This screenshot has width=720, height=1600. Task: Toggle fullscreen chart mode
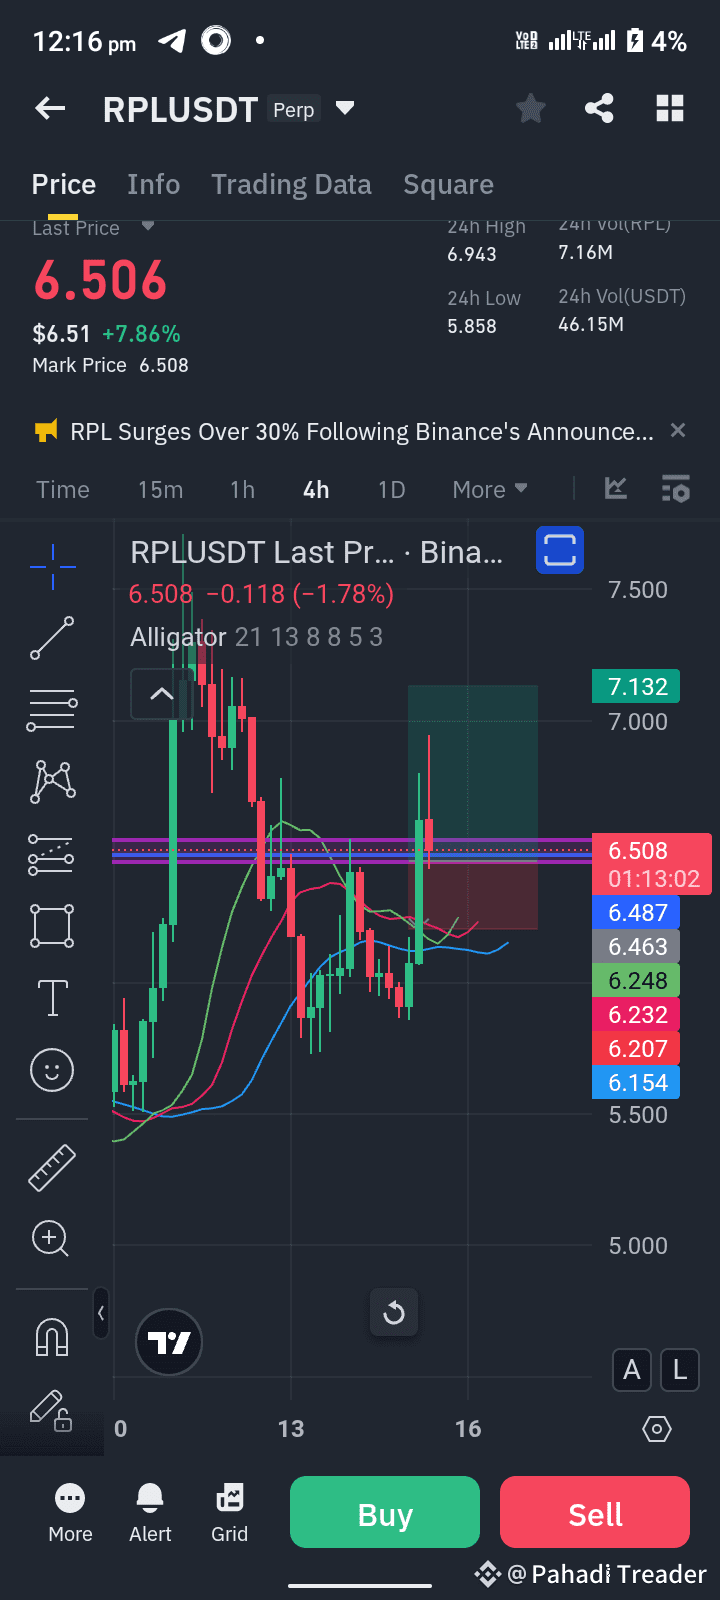[x=559, y=550]
